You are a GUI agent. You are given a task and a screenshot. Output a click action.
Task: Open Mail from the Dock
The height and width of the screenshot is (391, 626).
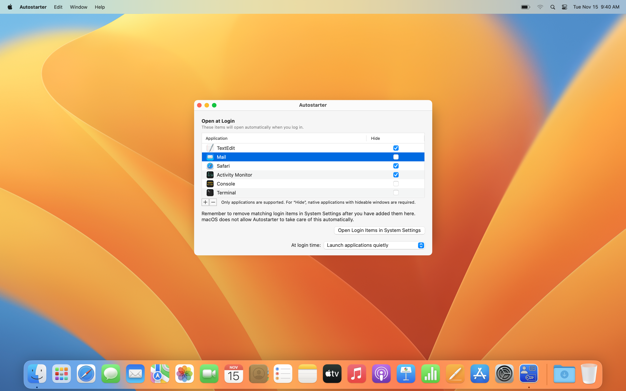point(135,374)
